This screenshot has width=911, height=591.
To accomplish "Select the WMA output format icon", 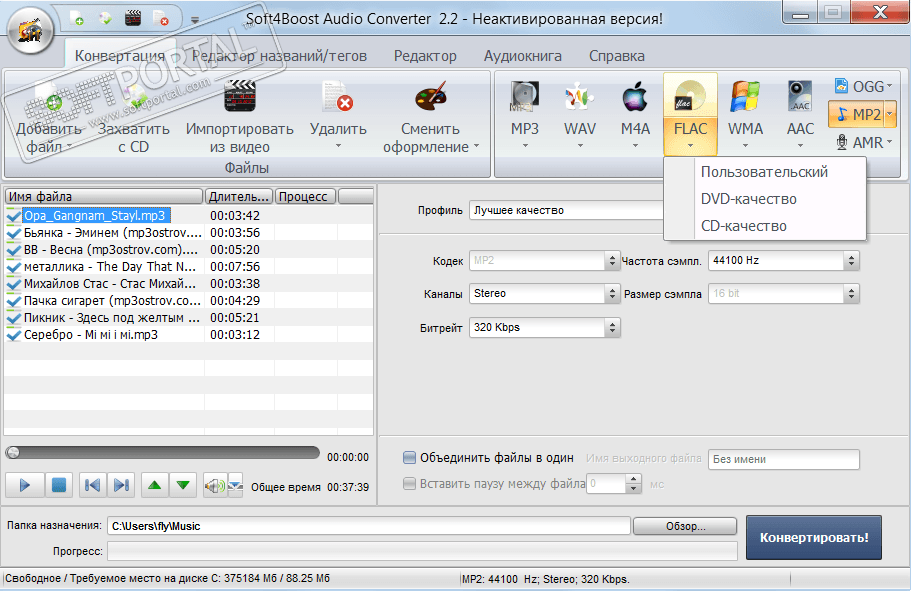I will 745,96.
